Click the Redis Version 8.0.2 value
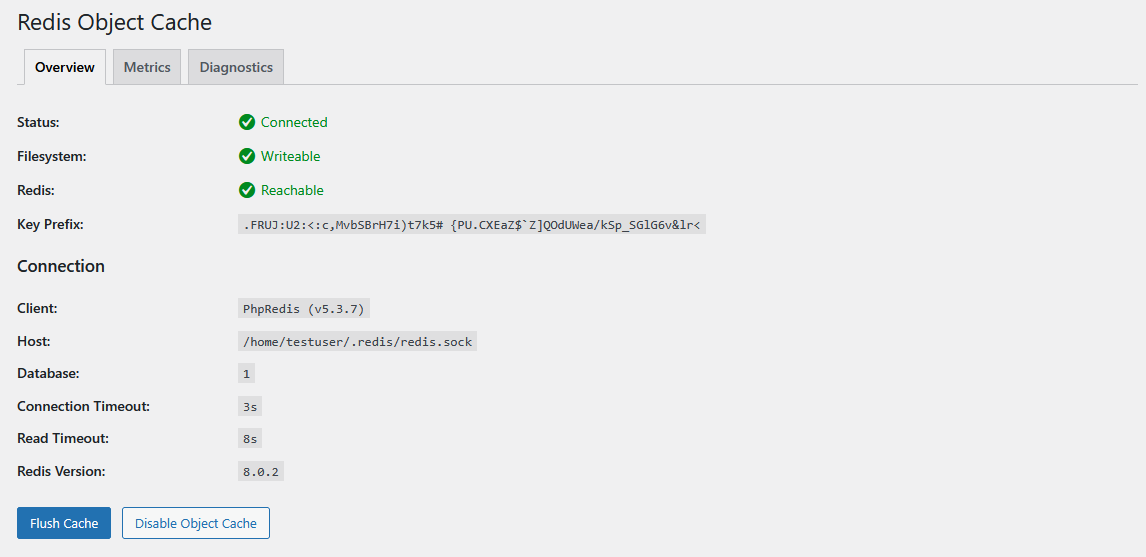The image size is (1146, 557). click(x=261, y=471)
